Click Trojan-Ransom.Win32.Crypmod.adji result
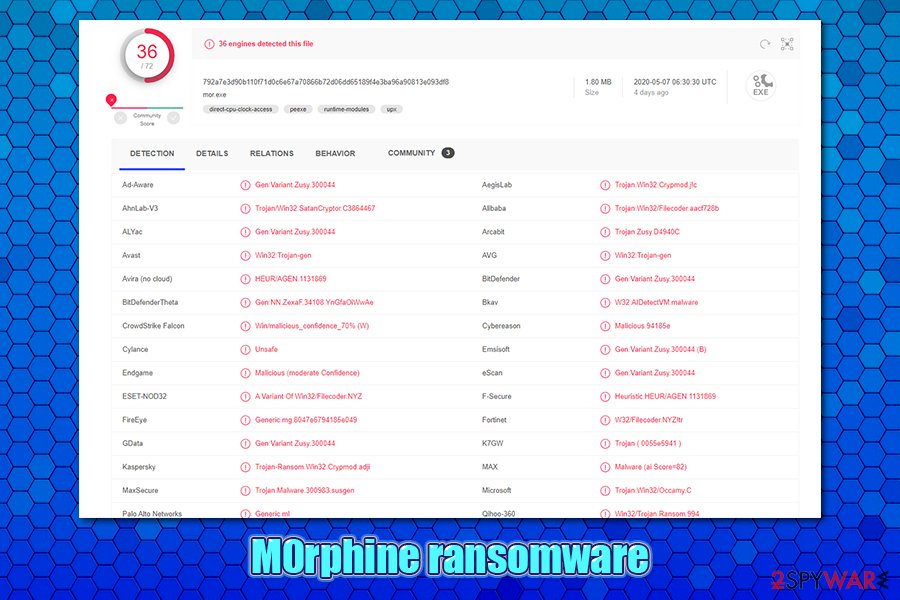The image size is (900, 600). tap(312, 467)
